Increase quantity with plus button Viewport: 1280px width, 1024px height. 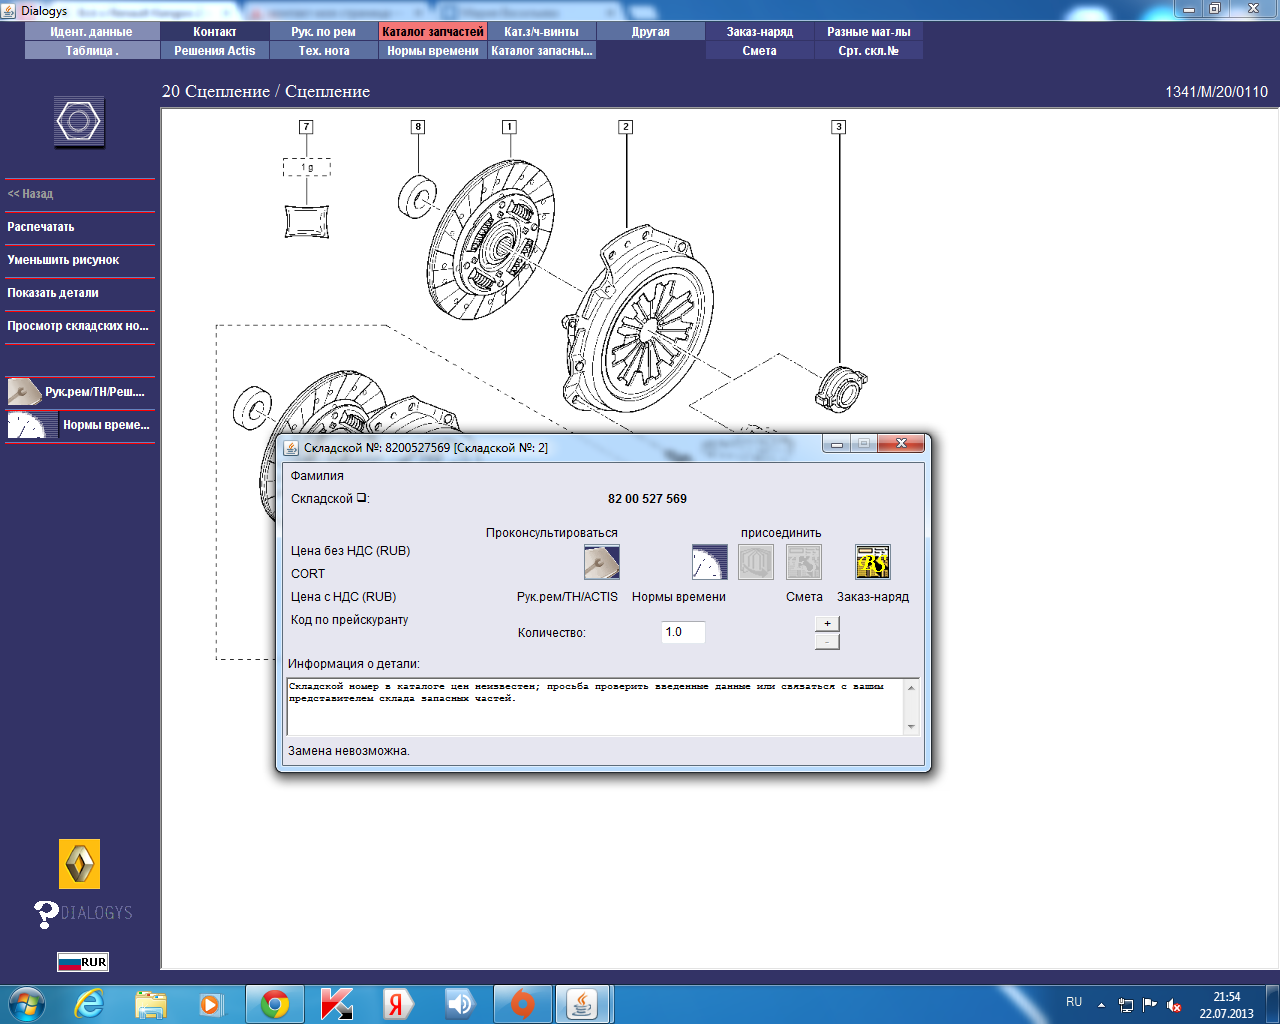tap(827, 623)
